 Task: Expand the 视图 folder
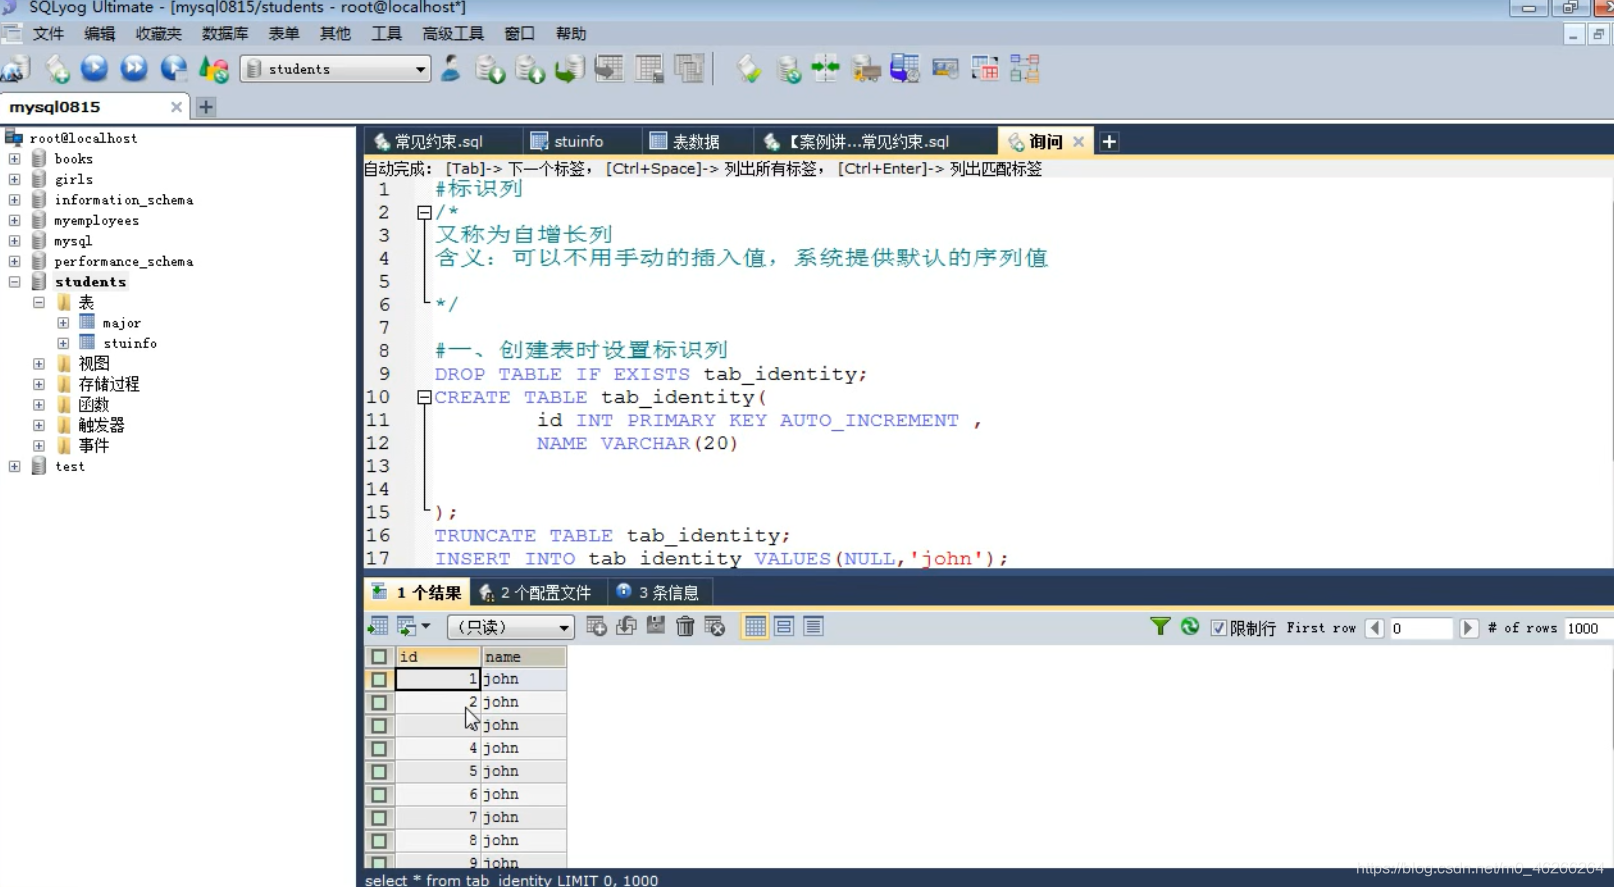click(39, 364)
